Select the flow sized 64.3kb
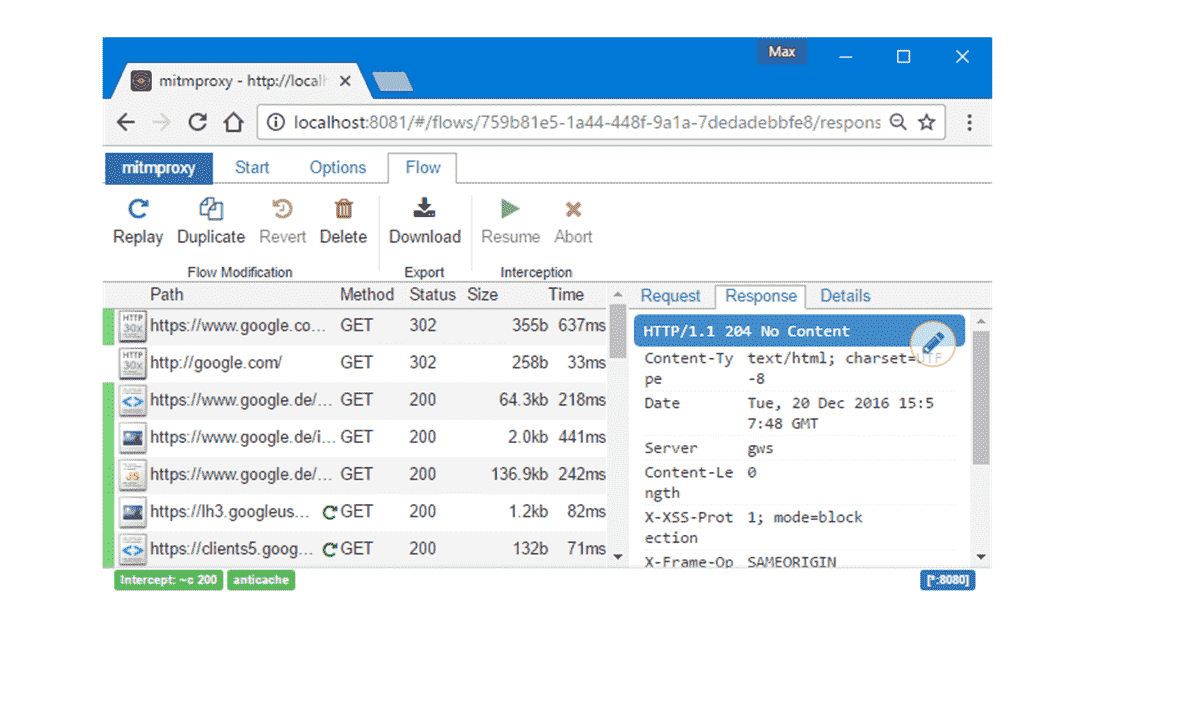This screenshot has height=711, width=1200. (x=355, y=400)
